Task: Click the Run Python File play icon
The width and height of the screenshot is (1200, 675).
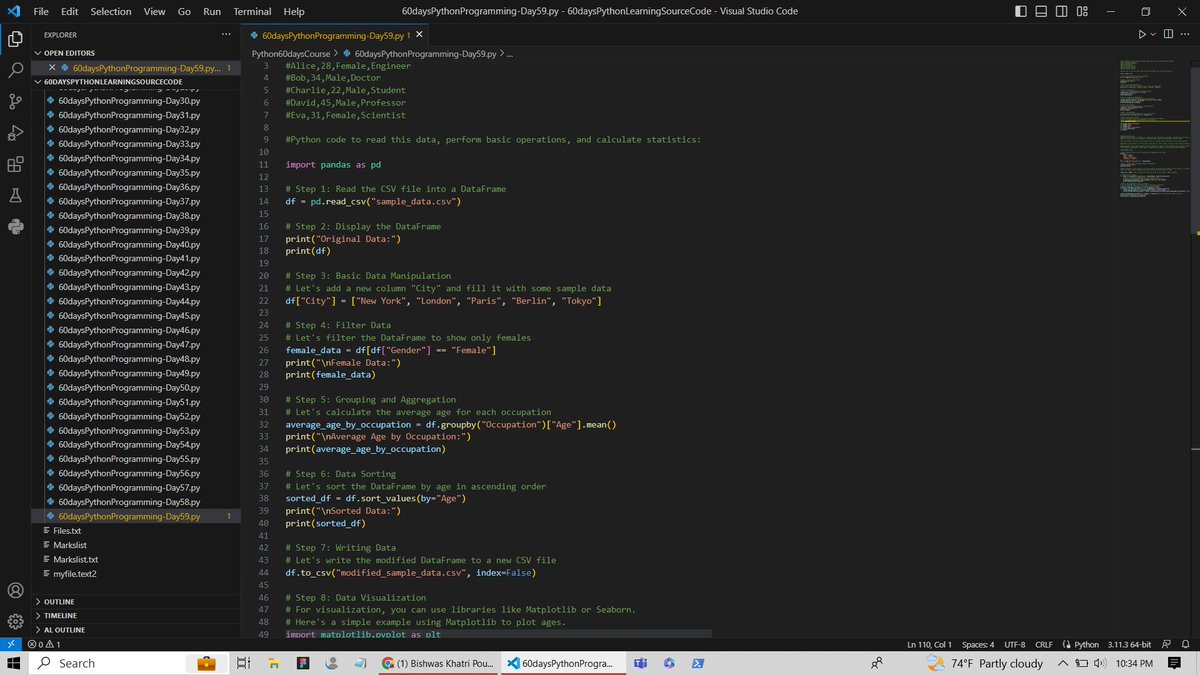Action: tap(1143, 35)
